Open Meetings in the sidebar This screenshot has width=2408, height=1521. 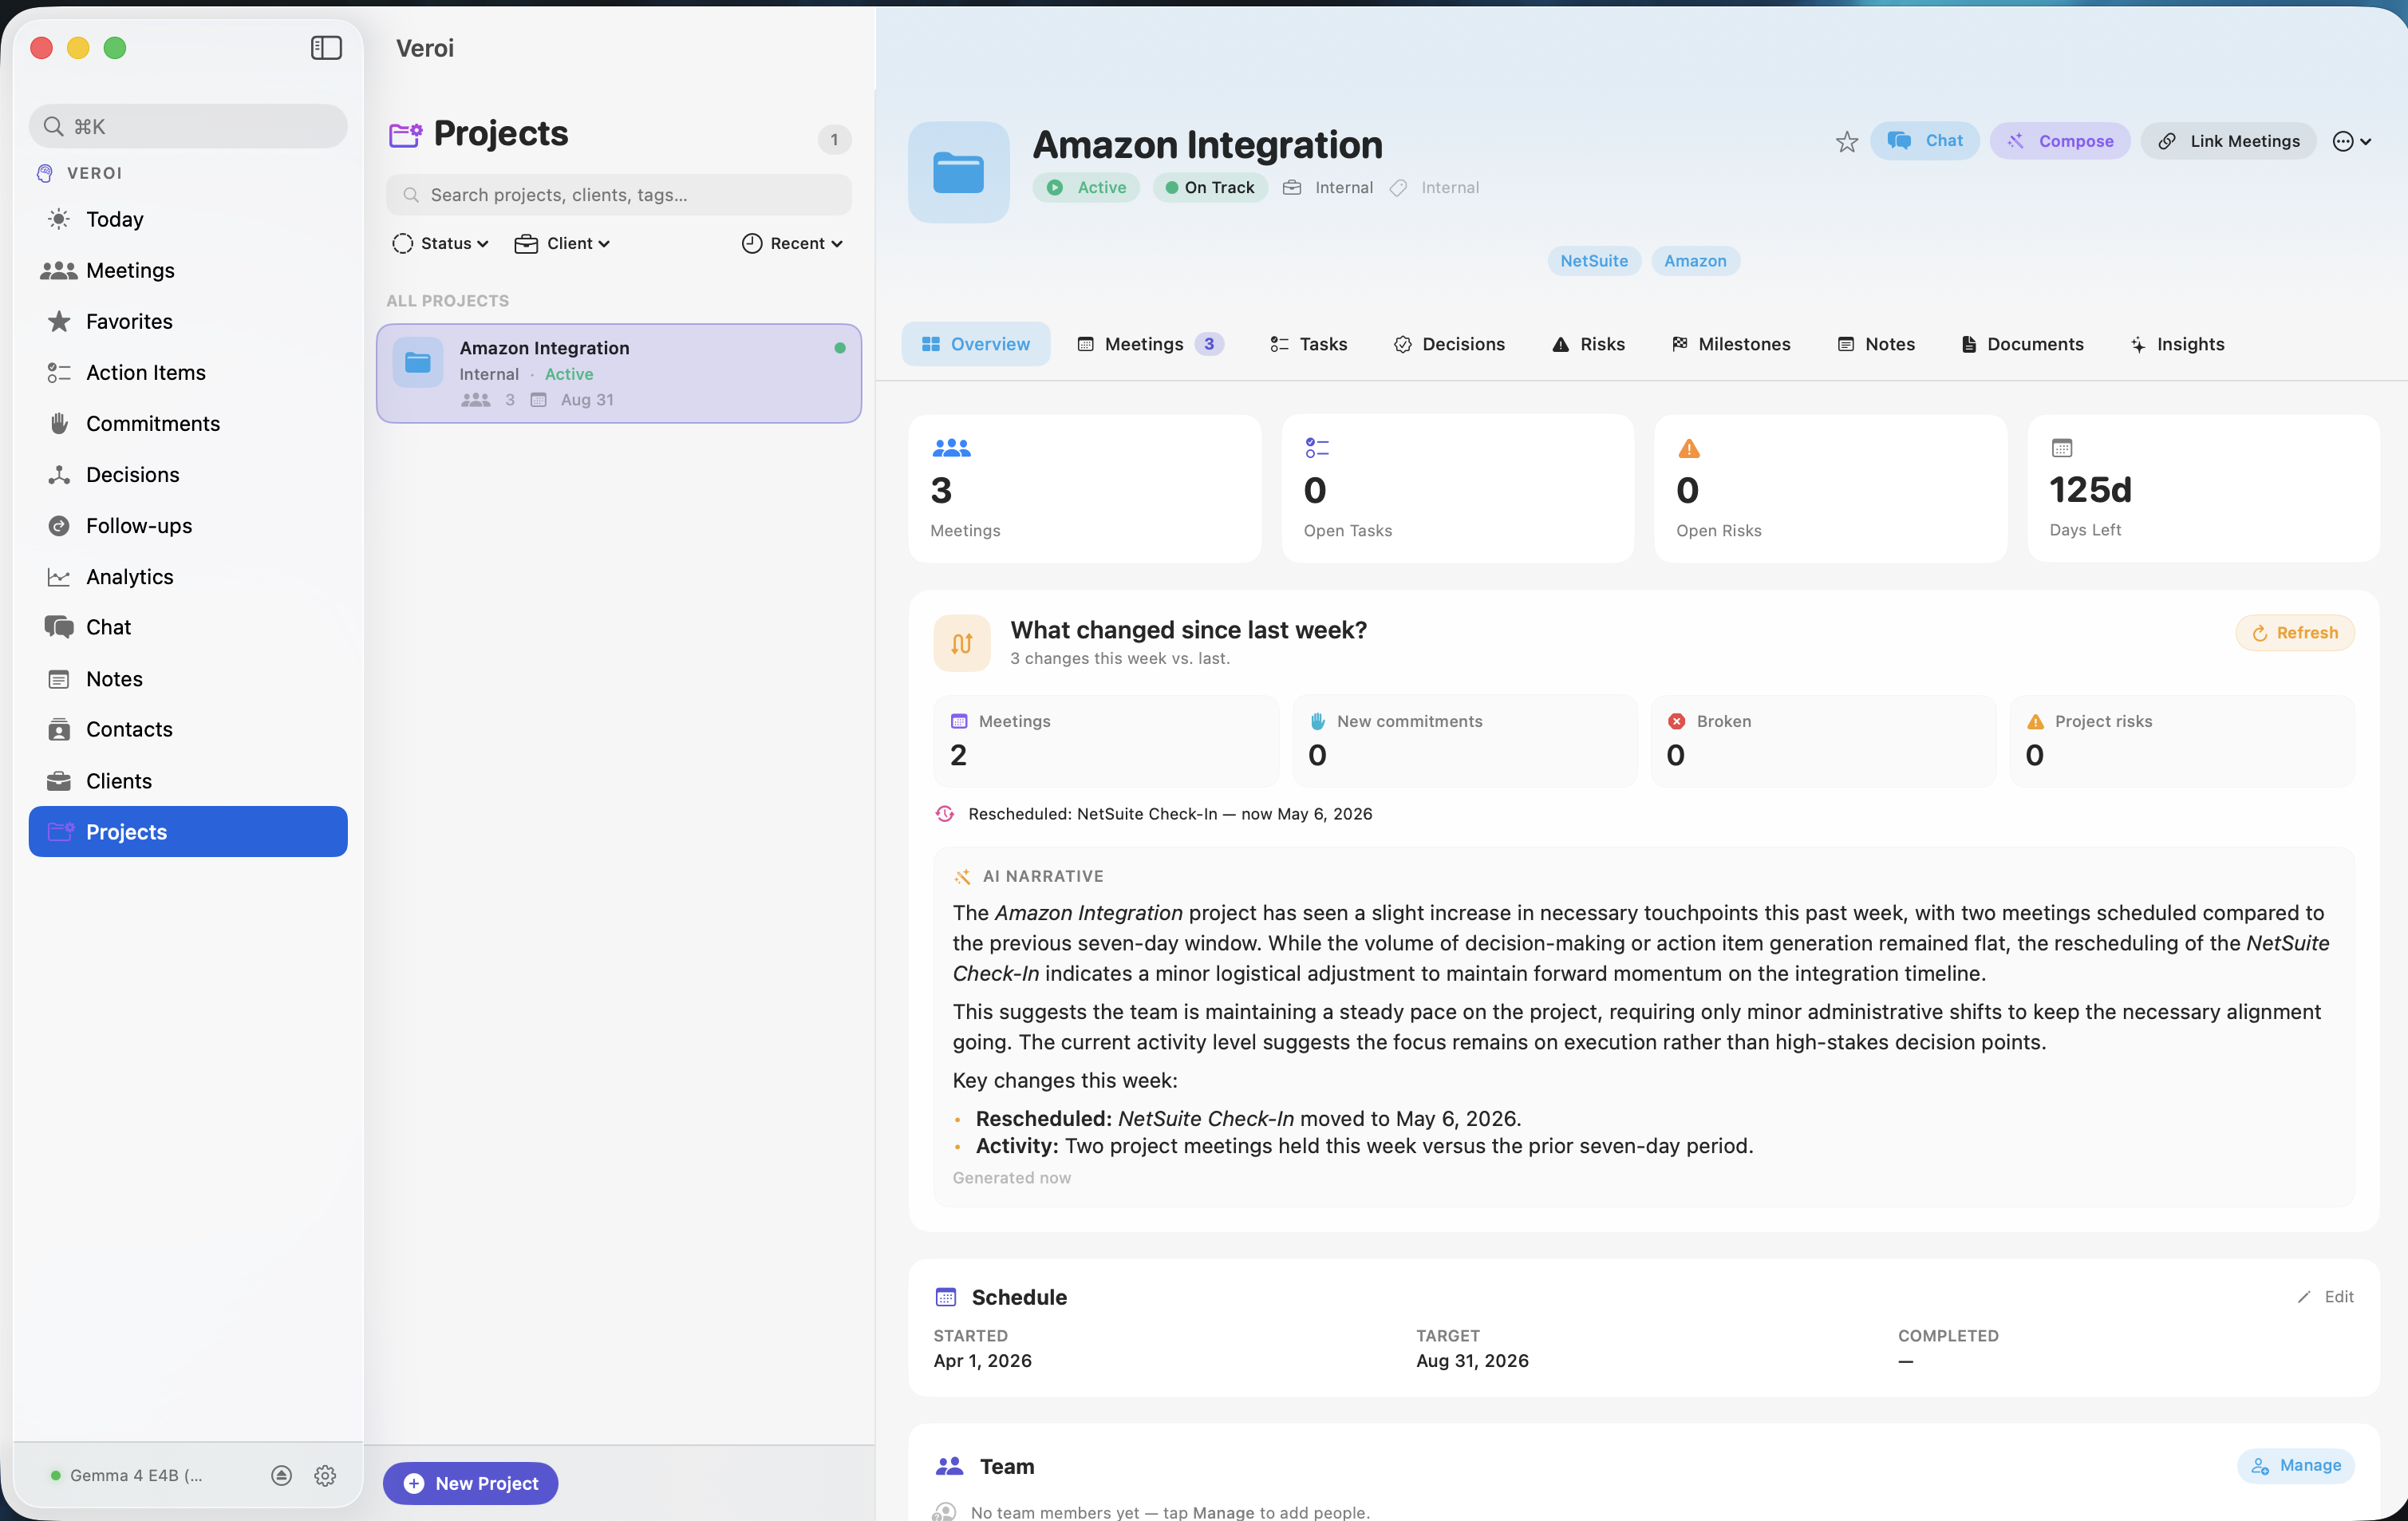tap(188, 270)
